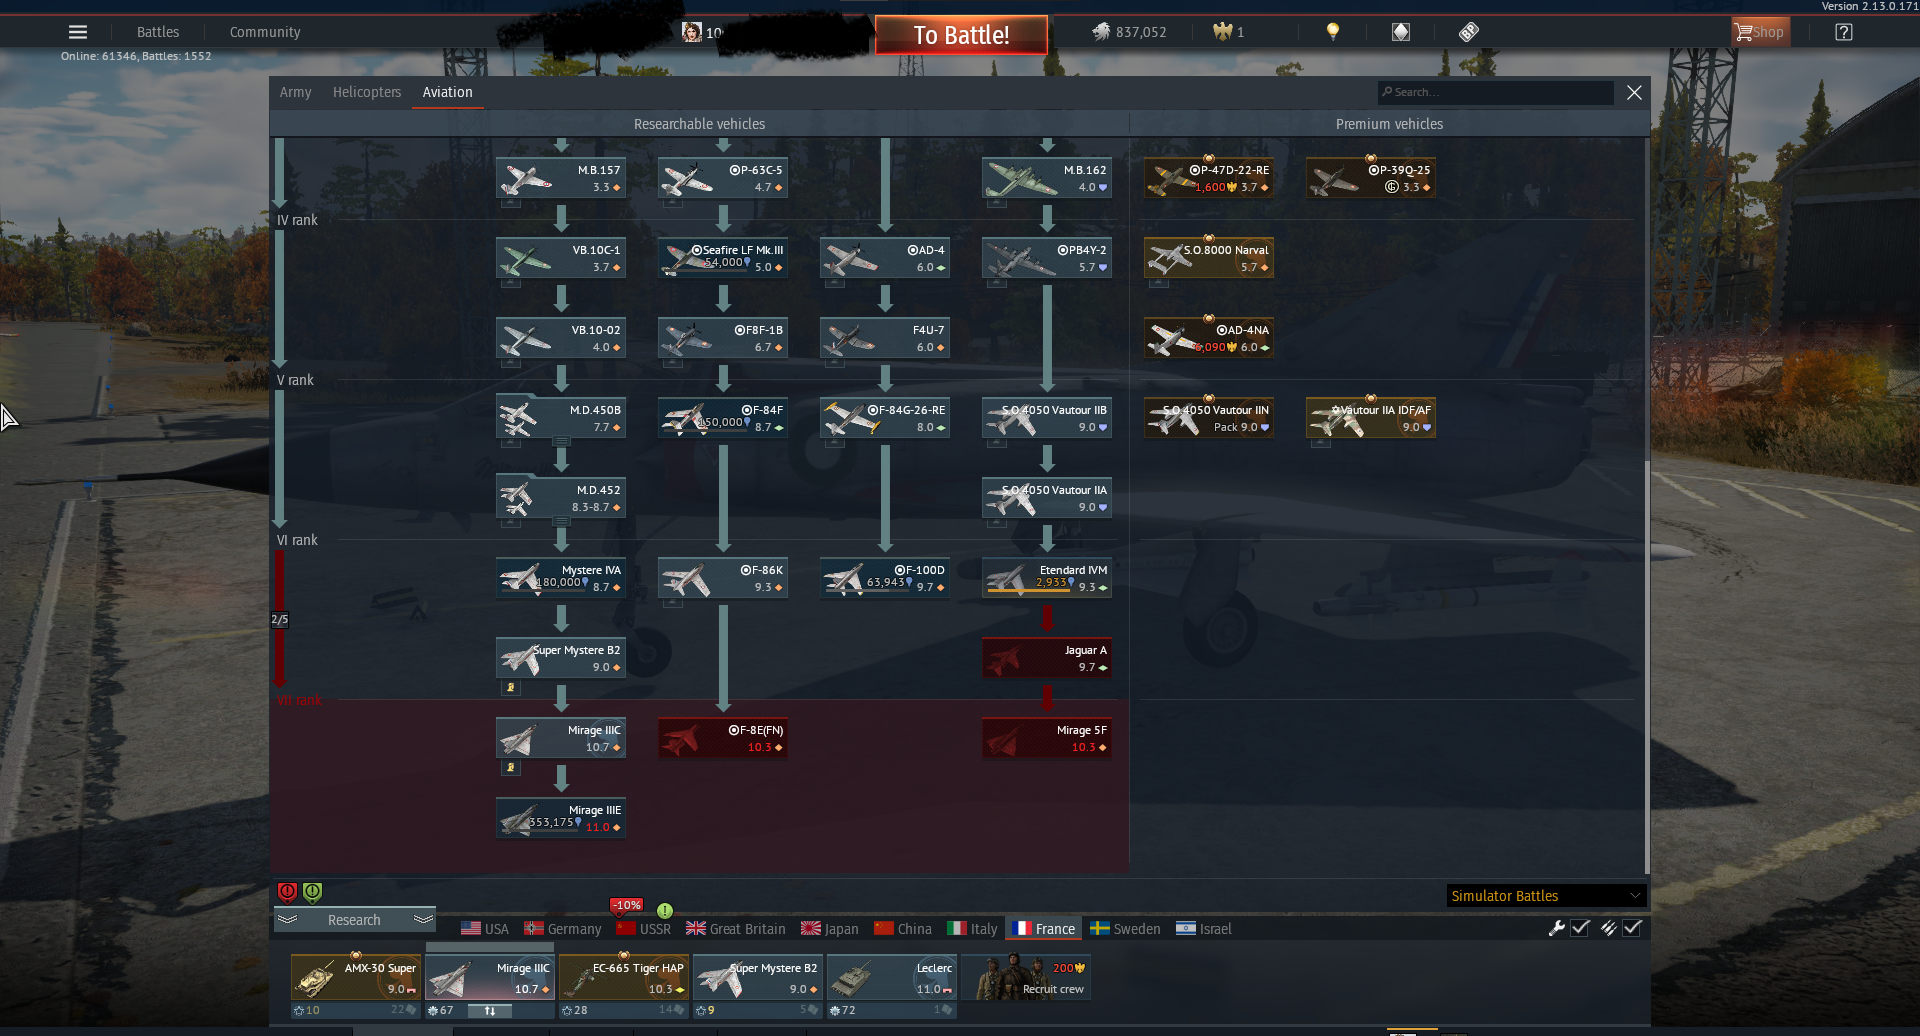Click the vehicle search field

click(x=1495, y=92)
